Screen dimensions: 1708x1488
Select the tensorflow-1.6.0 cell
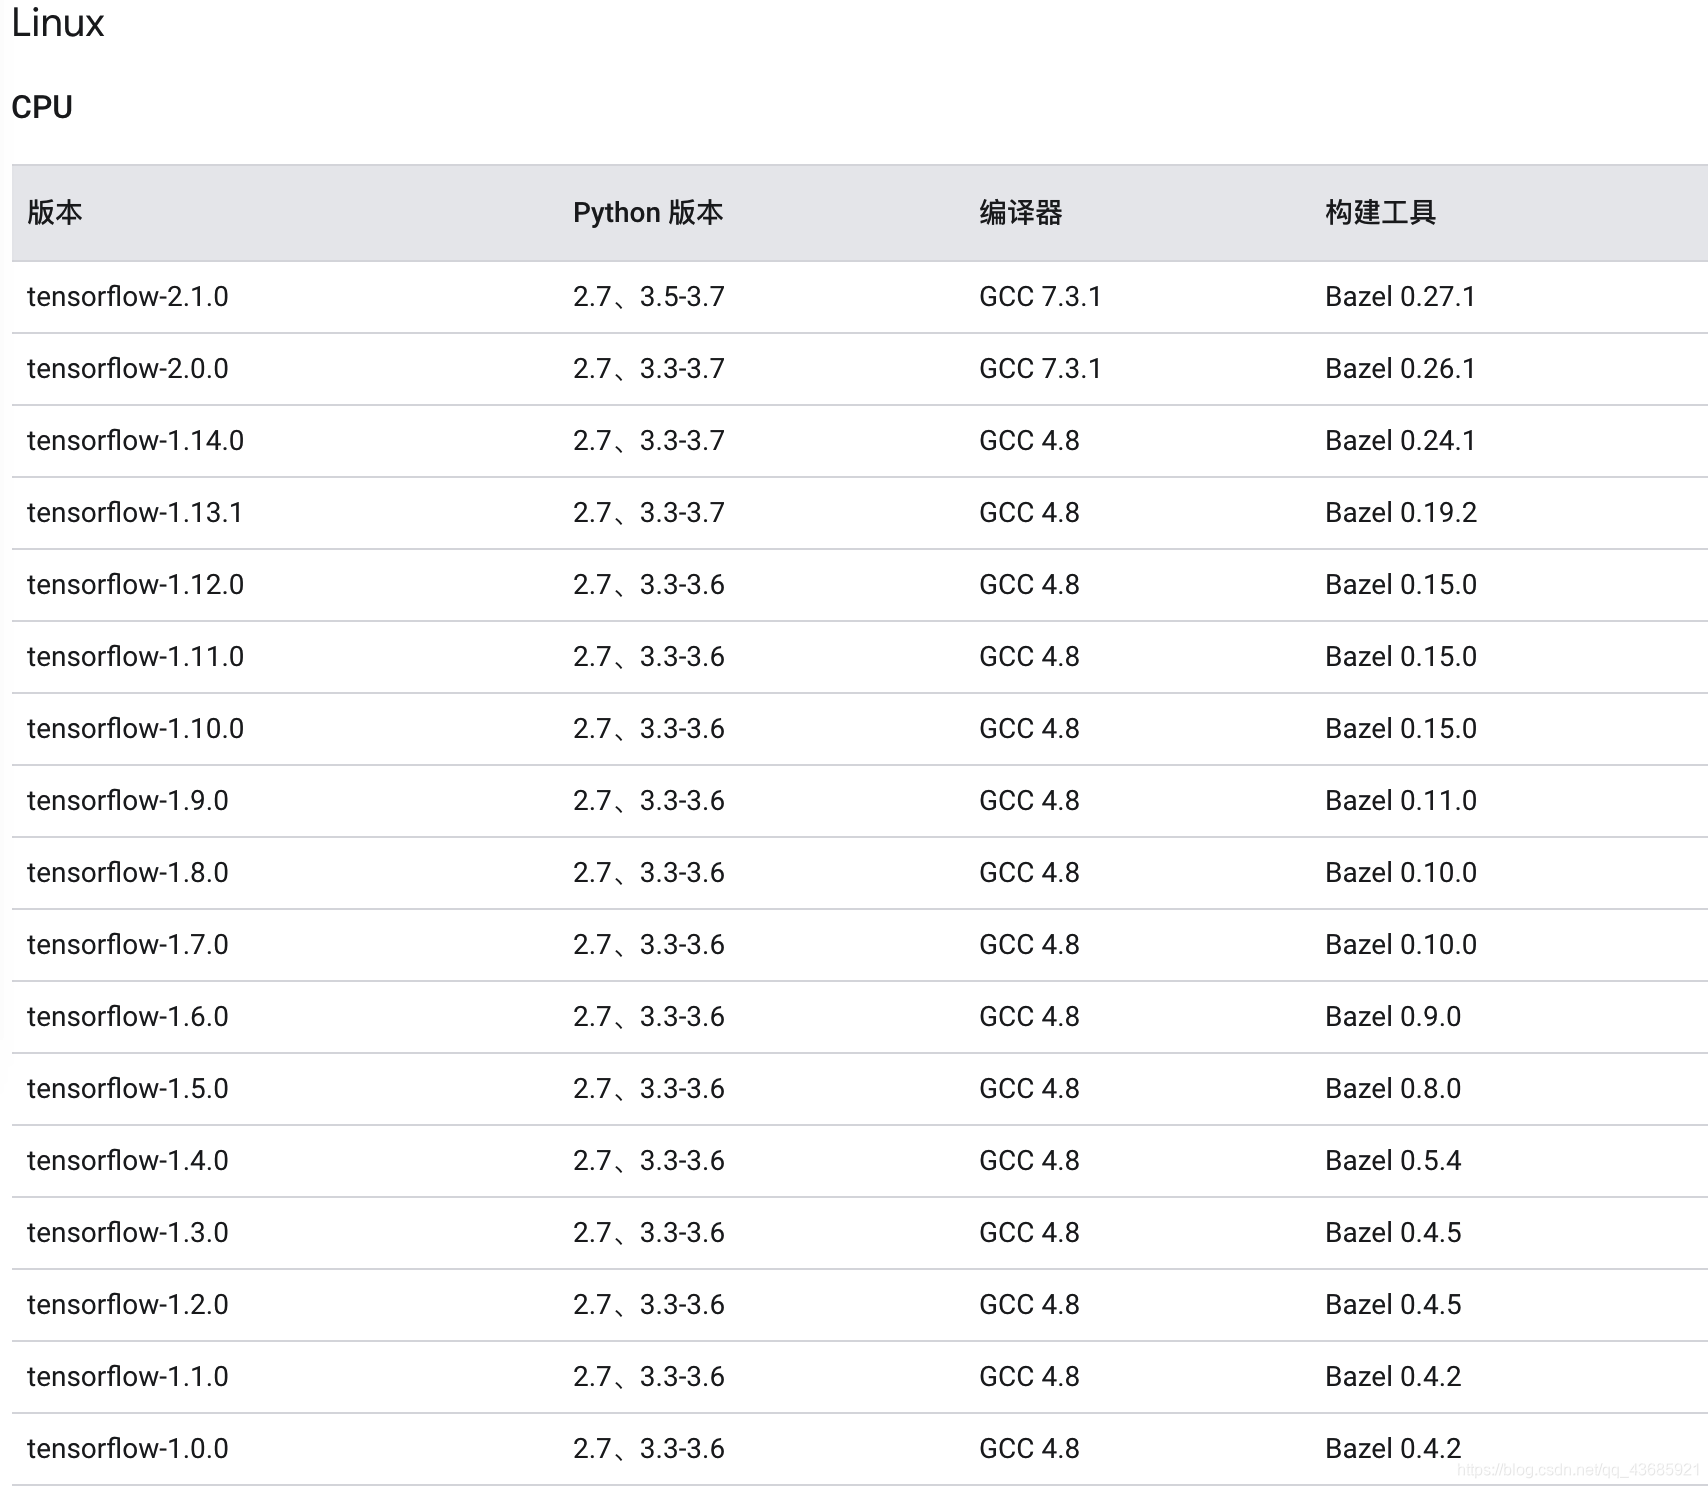coord(128,1017)
